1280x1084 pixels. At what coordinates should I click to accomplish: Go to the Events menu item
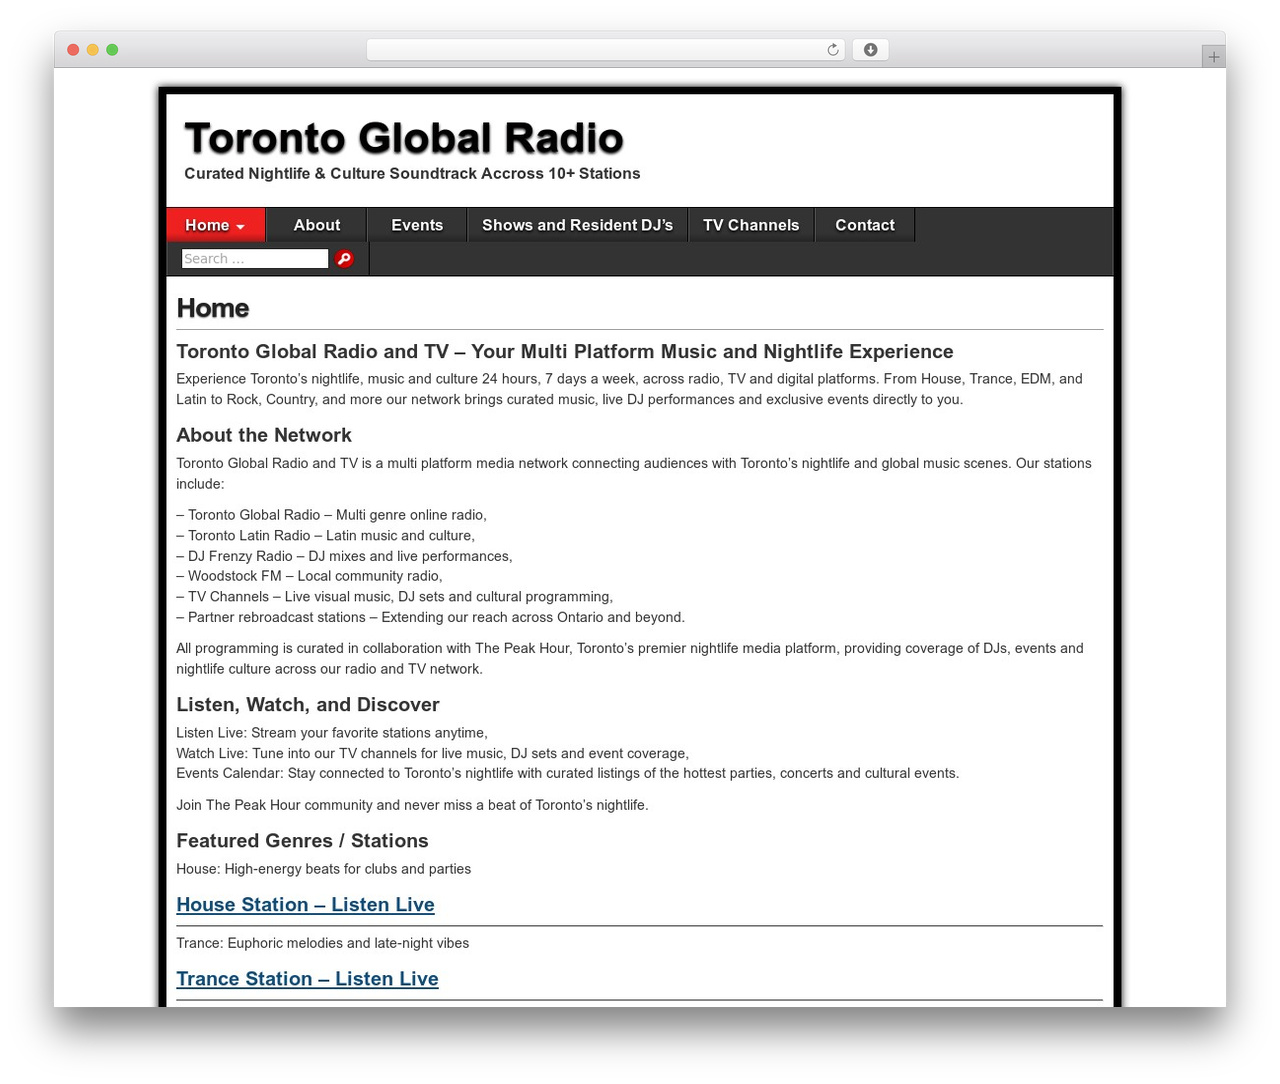point(417,225)
